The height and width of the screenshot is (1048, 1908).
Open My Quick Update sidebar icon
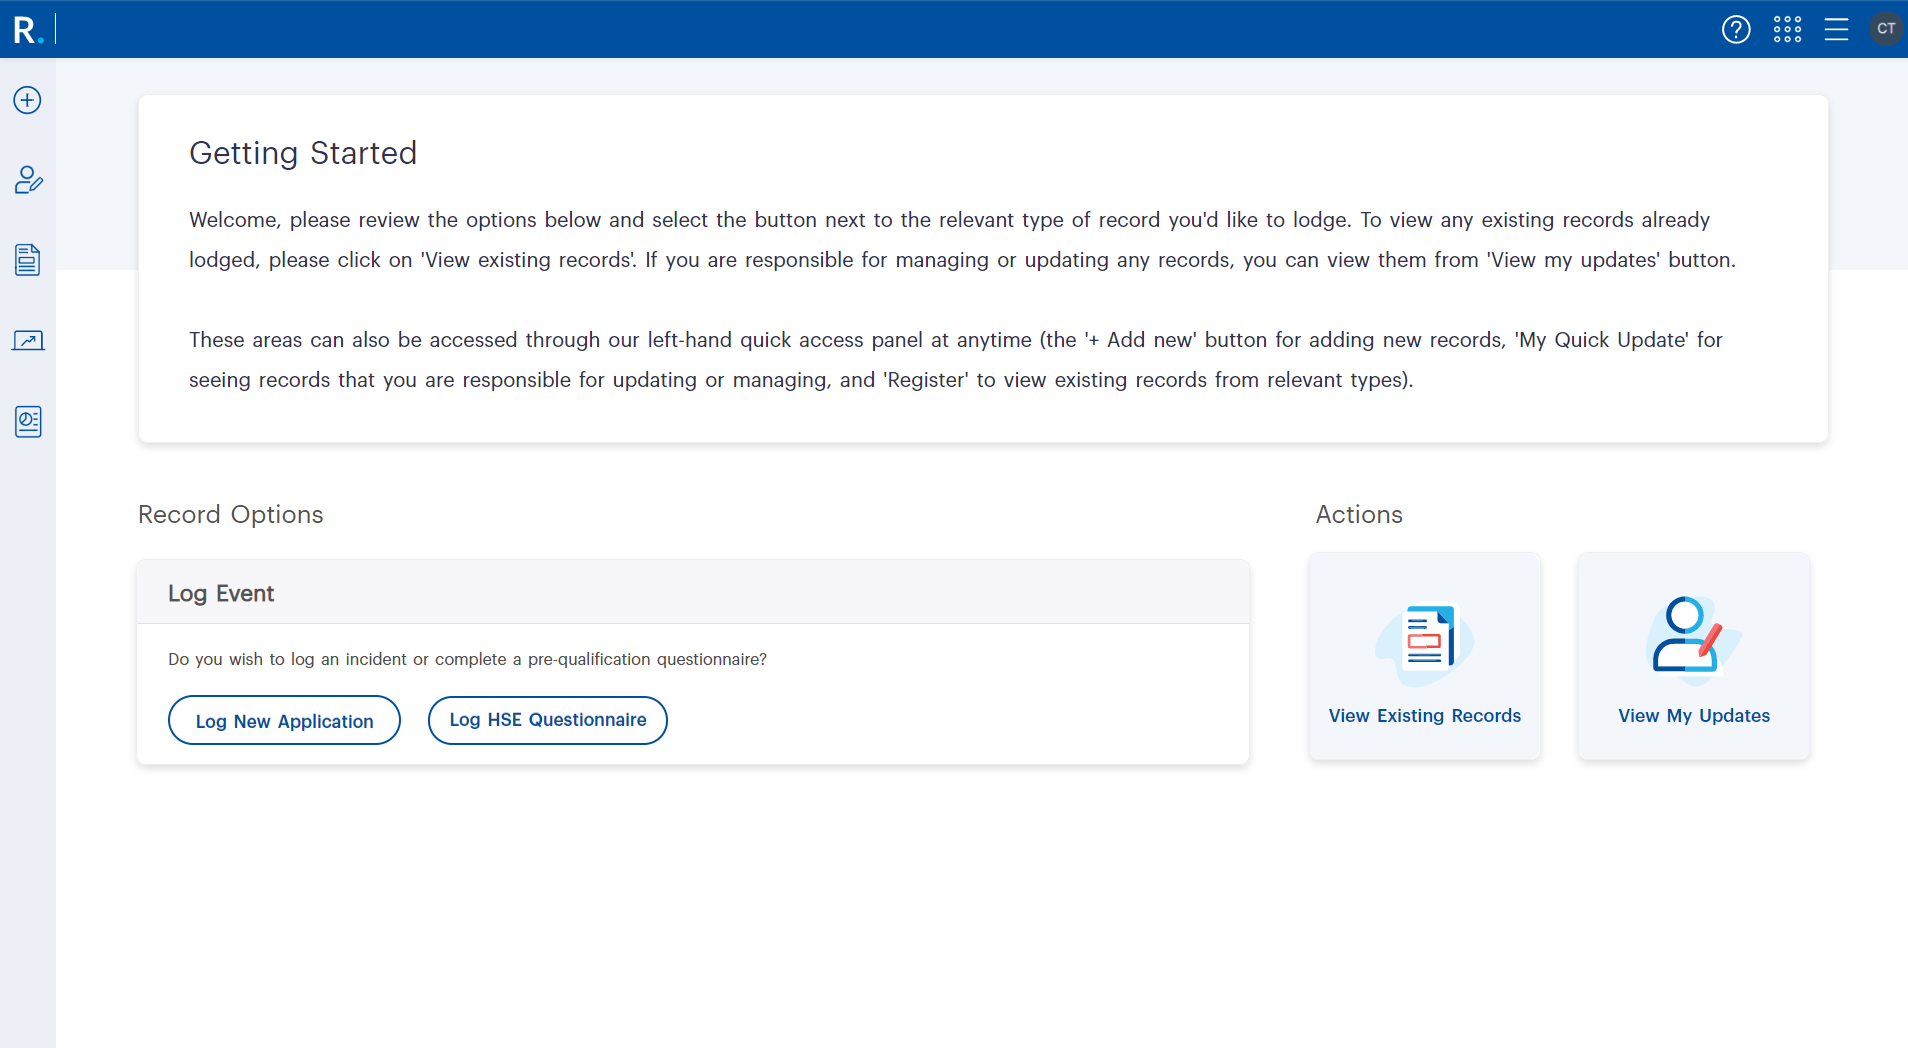click(28, 180)
